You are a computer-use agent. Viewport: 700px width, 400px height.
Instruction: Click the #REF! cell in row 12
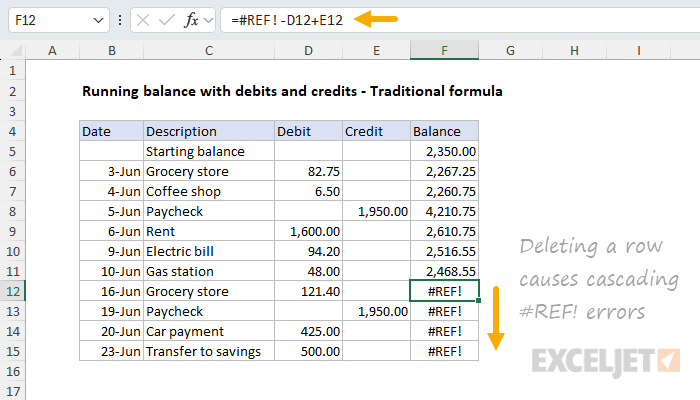pyautogui.click(x=444, y=292)
